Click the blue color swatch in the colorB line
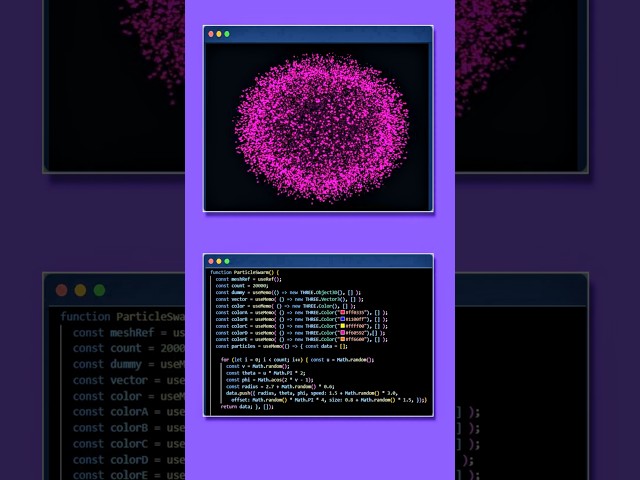This screenshot has width=640, height=480. coord(342,319)
